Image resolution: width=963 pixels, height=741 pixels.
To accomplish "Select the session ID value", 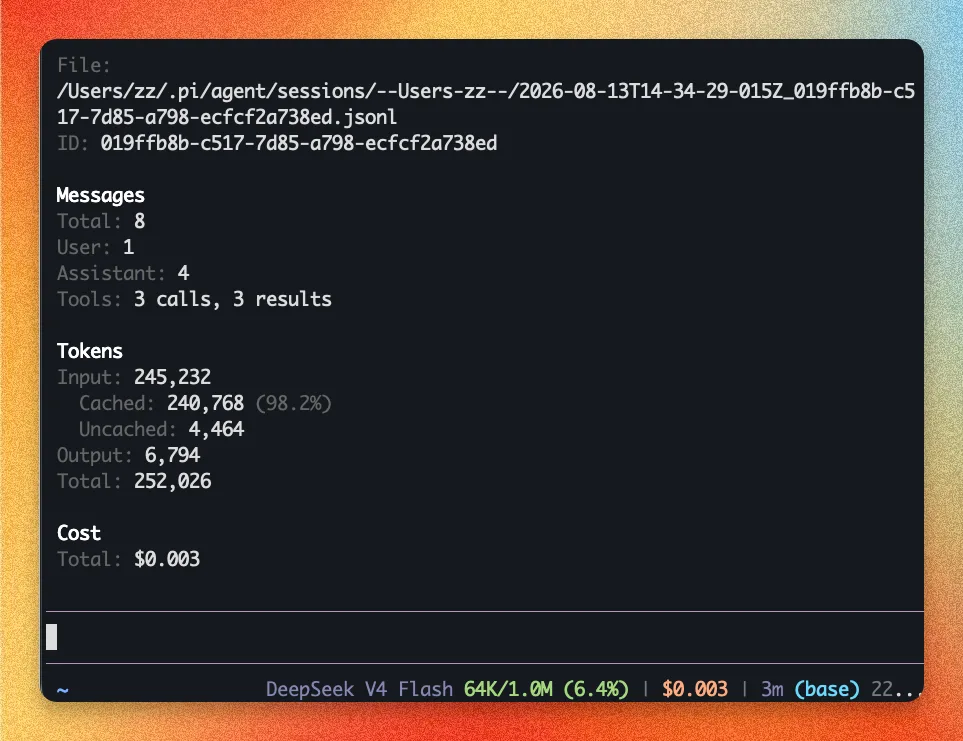I will (x=298, y=143).
